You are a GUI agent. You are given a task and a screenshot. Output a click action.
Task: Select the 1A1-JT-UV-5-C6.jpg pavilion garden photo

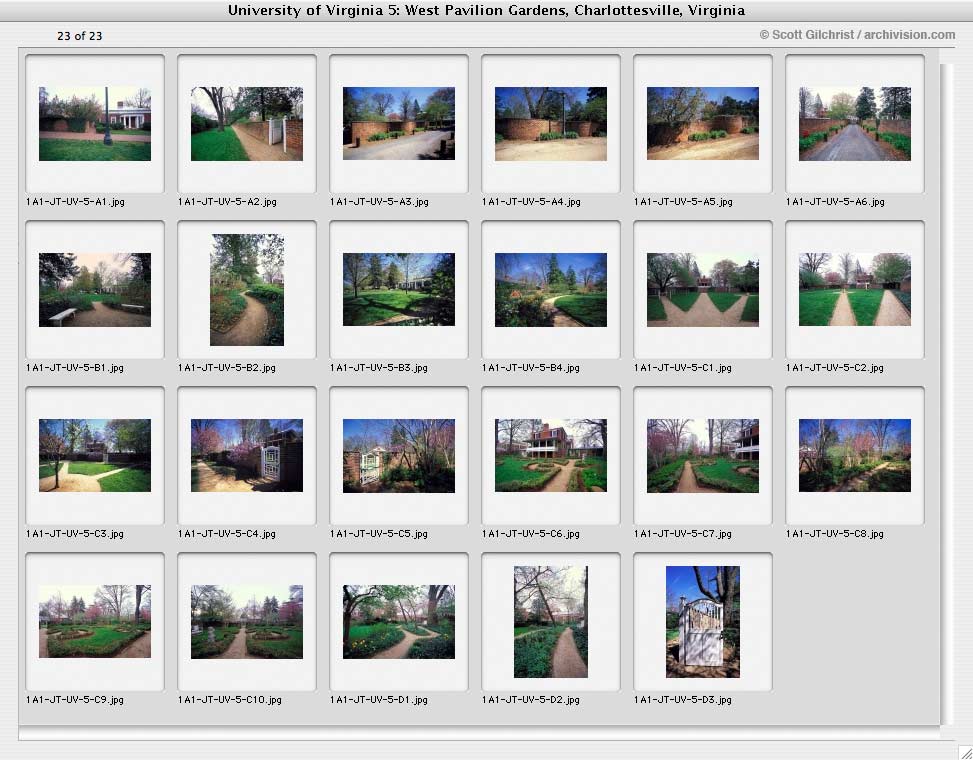click(551, 455)
